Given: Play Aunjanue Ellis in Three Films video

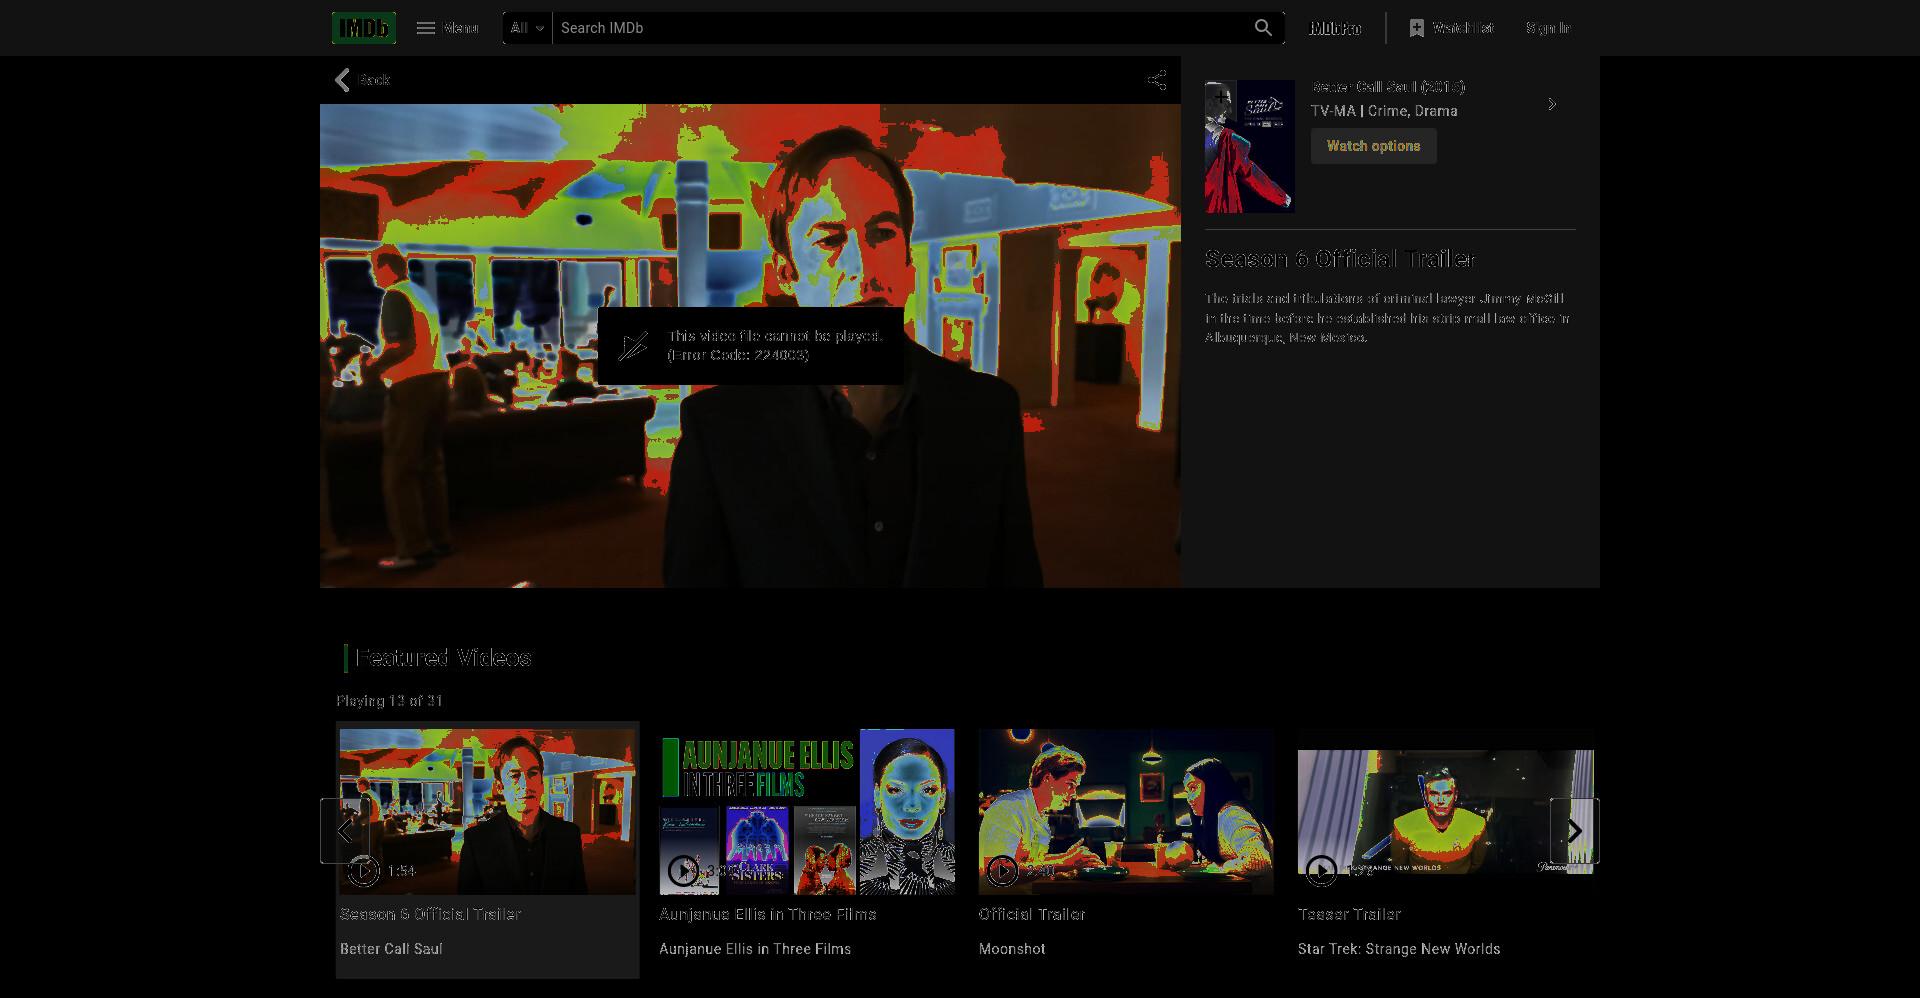Looking at the screenshot, I should point(807,811).
